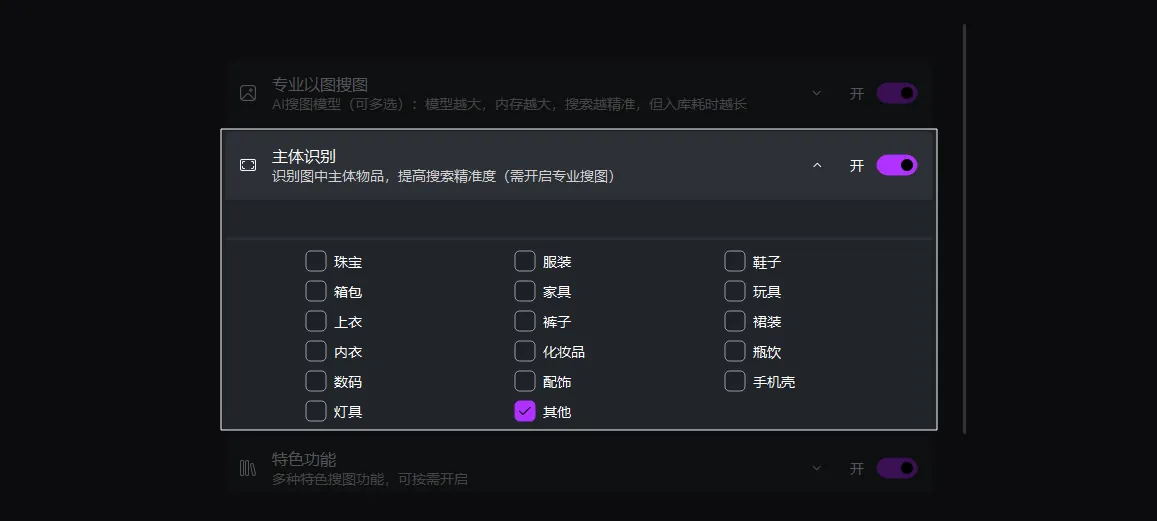Click the 主体识别 section title
The height and width of the screenshot is (521, 1157).
304,156
